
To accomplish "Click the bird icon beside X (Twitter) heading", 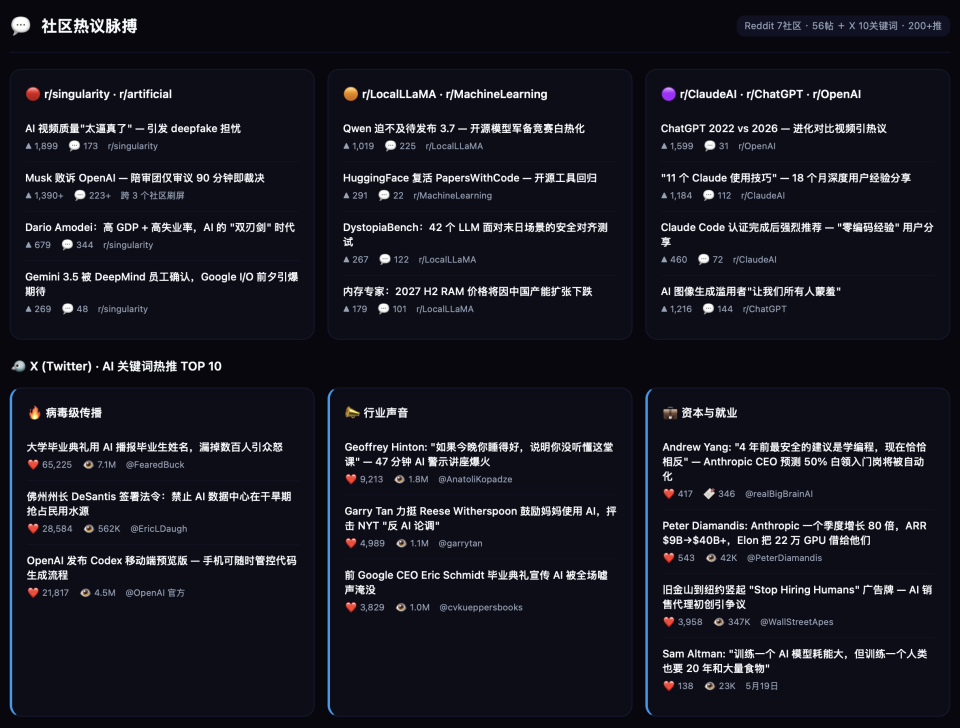I will [x=18, y=366].
